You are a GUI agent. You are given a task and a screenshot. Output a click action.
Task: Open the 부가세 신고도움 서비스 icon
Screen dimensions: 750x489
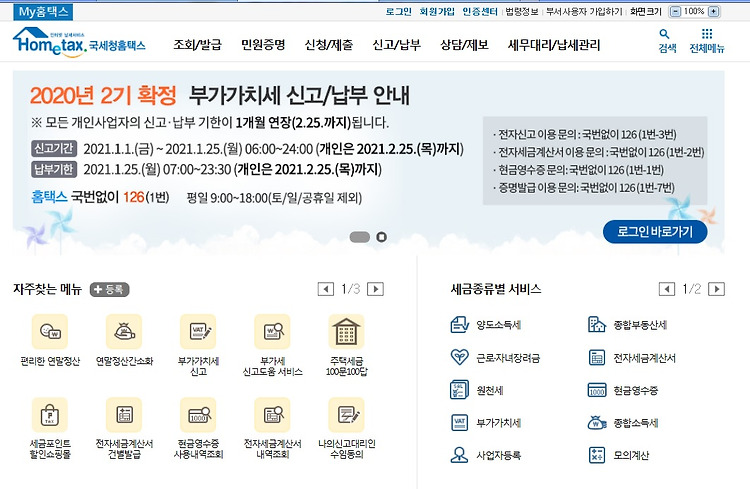click(272, 332)
